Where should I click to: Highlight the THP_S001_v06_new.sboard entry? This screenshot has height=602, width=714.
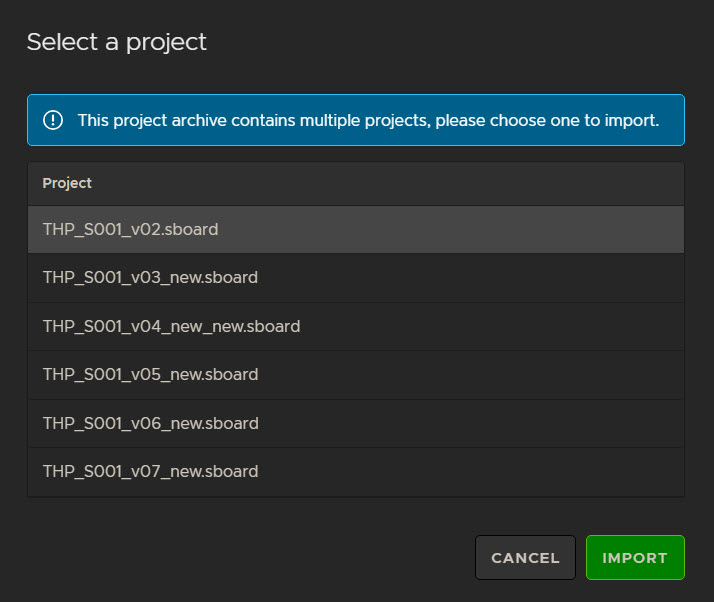150,423
